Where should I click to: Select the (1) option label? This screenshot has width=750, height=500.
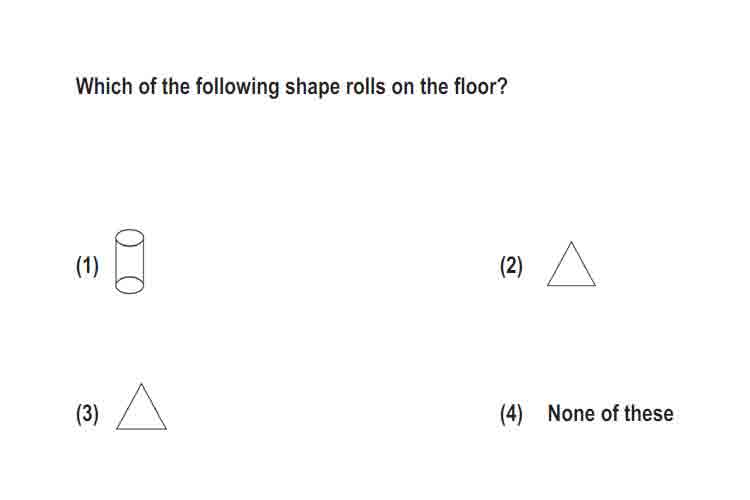[87, 266]
